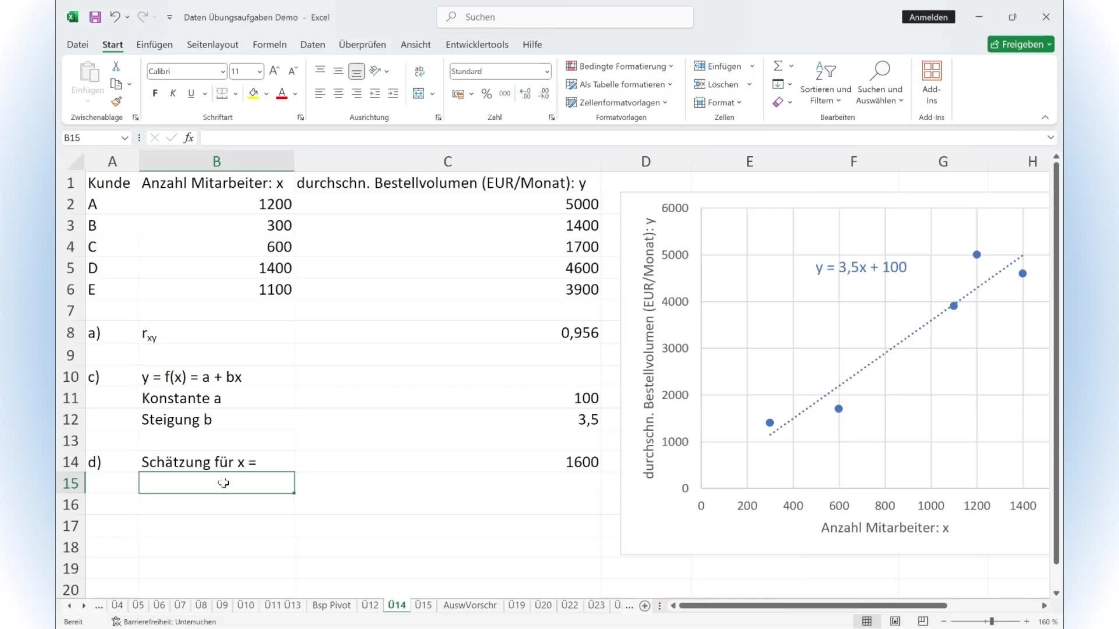Viewport: 1119px width, 629px height.
Task: Switch to the Einfügen ribbon tab
Action: click(x=154, y=44)
